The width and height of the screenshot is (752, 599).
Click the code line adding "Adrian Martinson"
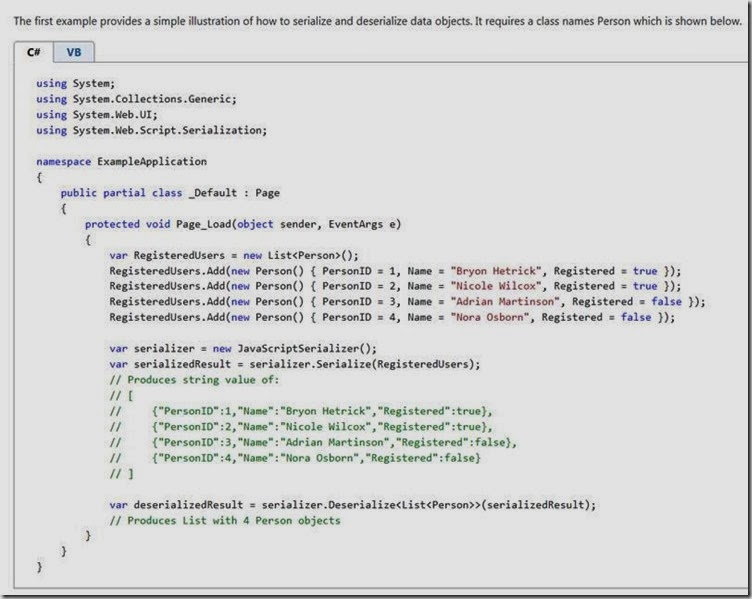(x=407, y=302)
